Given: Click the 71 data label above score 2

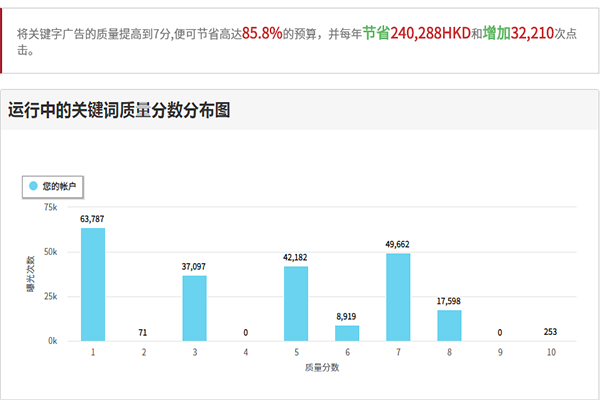Looking at the screenshot, I should tap(143, 331).
